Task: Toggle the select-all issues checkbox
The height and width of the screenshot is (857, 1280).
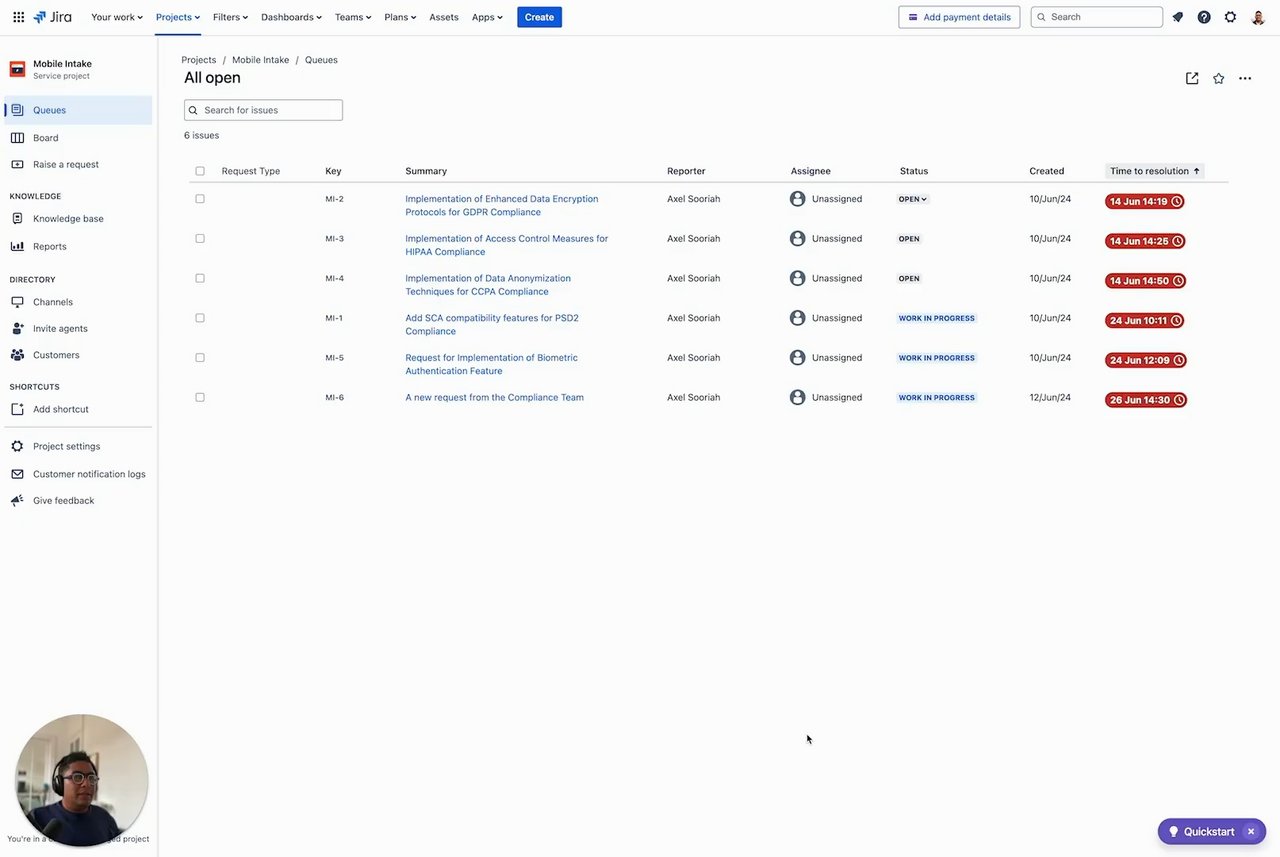Action: (200, 171)
